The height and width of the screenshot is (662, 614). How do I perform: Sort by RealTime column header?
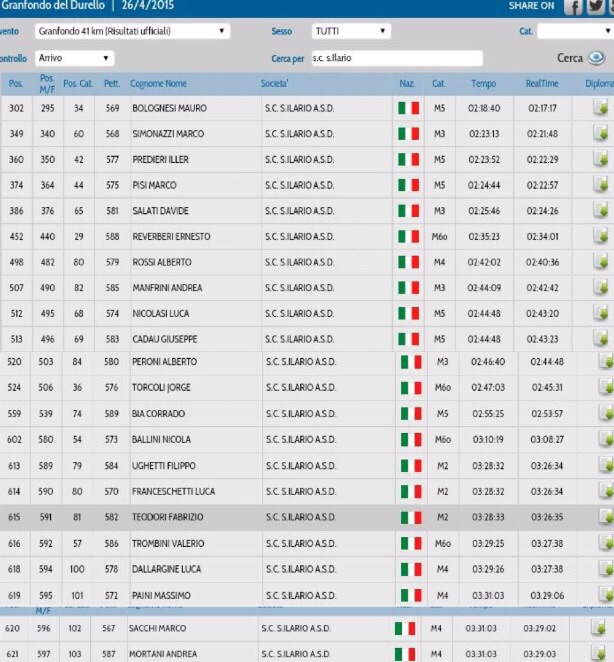(x=542, y=83)
